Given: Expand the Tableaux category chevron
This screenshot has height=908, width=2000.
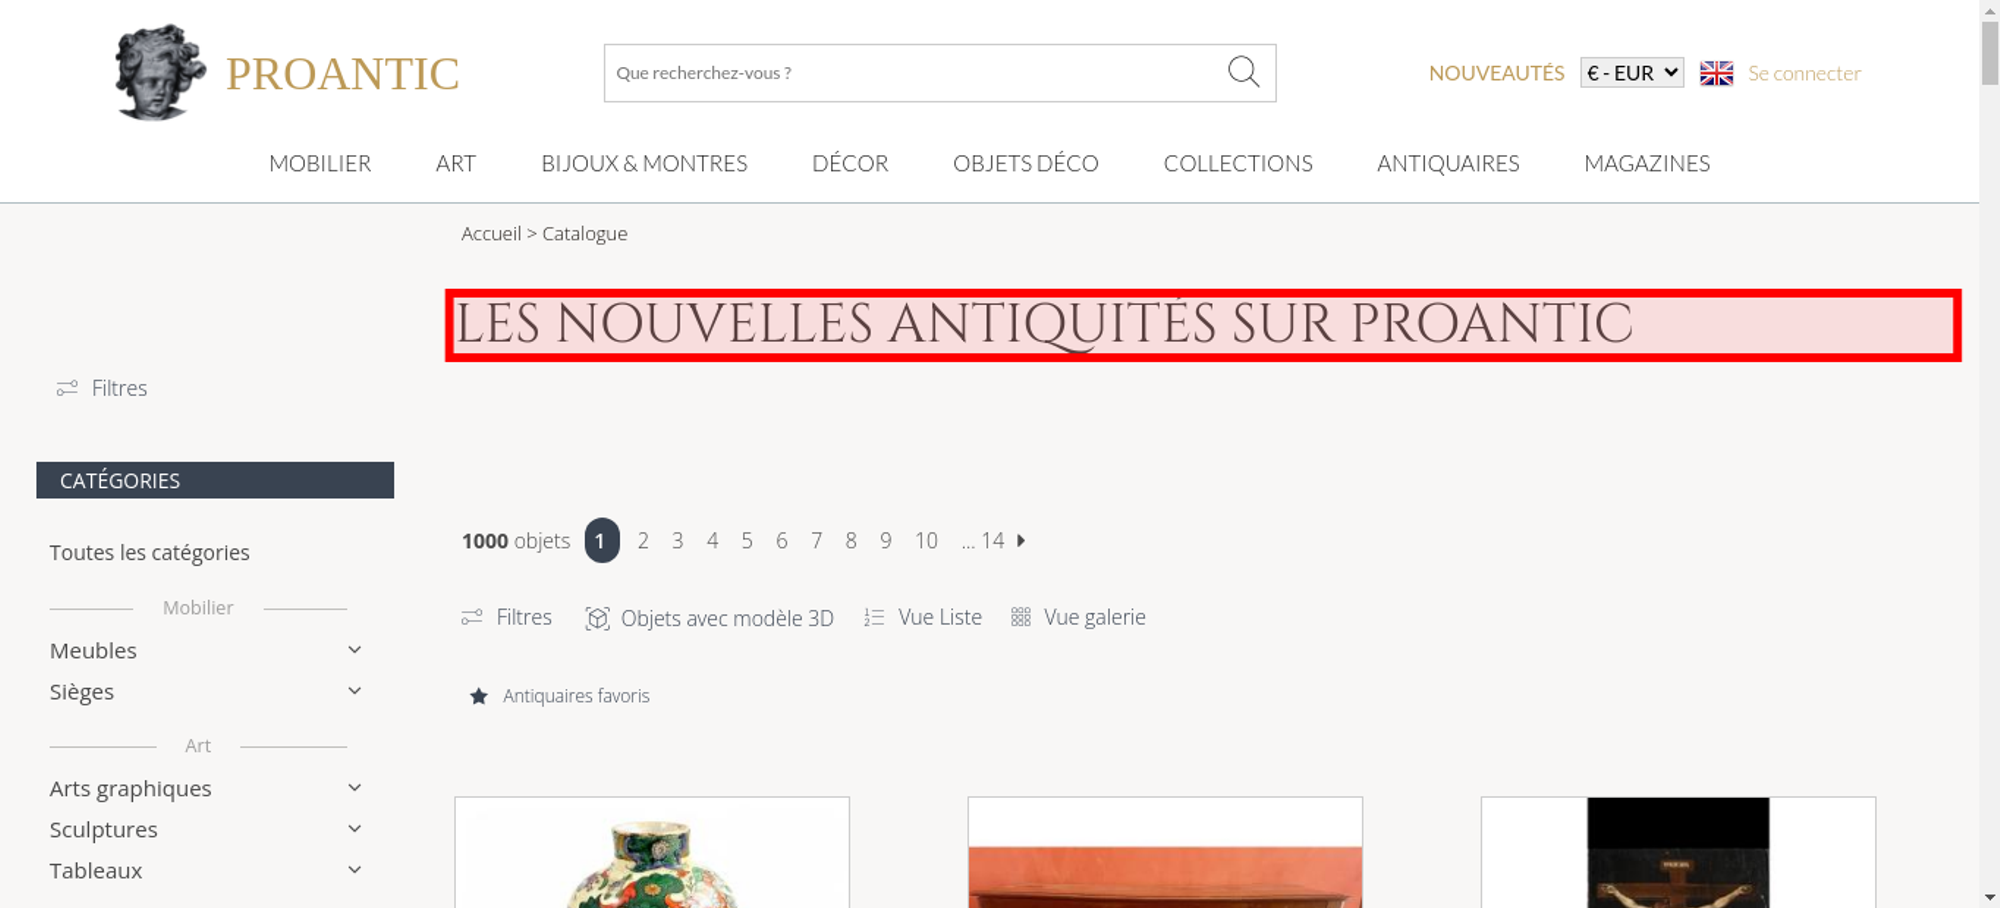Looking at the screenshot, I should pyautogui.click(x=354, y=870).
